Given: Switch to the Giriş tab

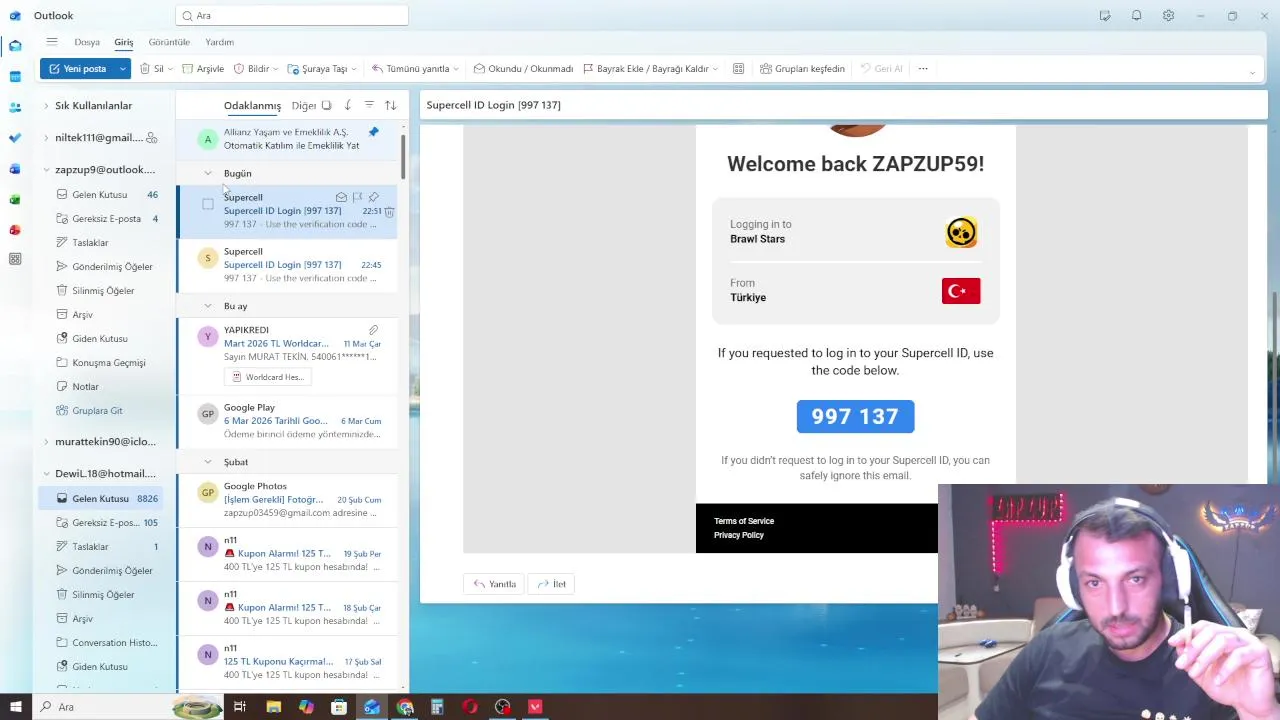Looking at the screenshot, I should click(x=123, y=42).
